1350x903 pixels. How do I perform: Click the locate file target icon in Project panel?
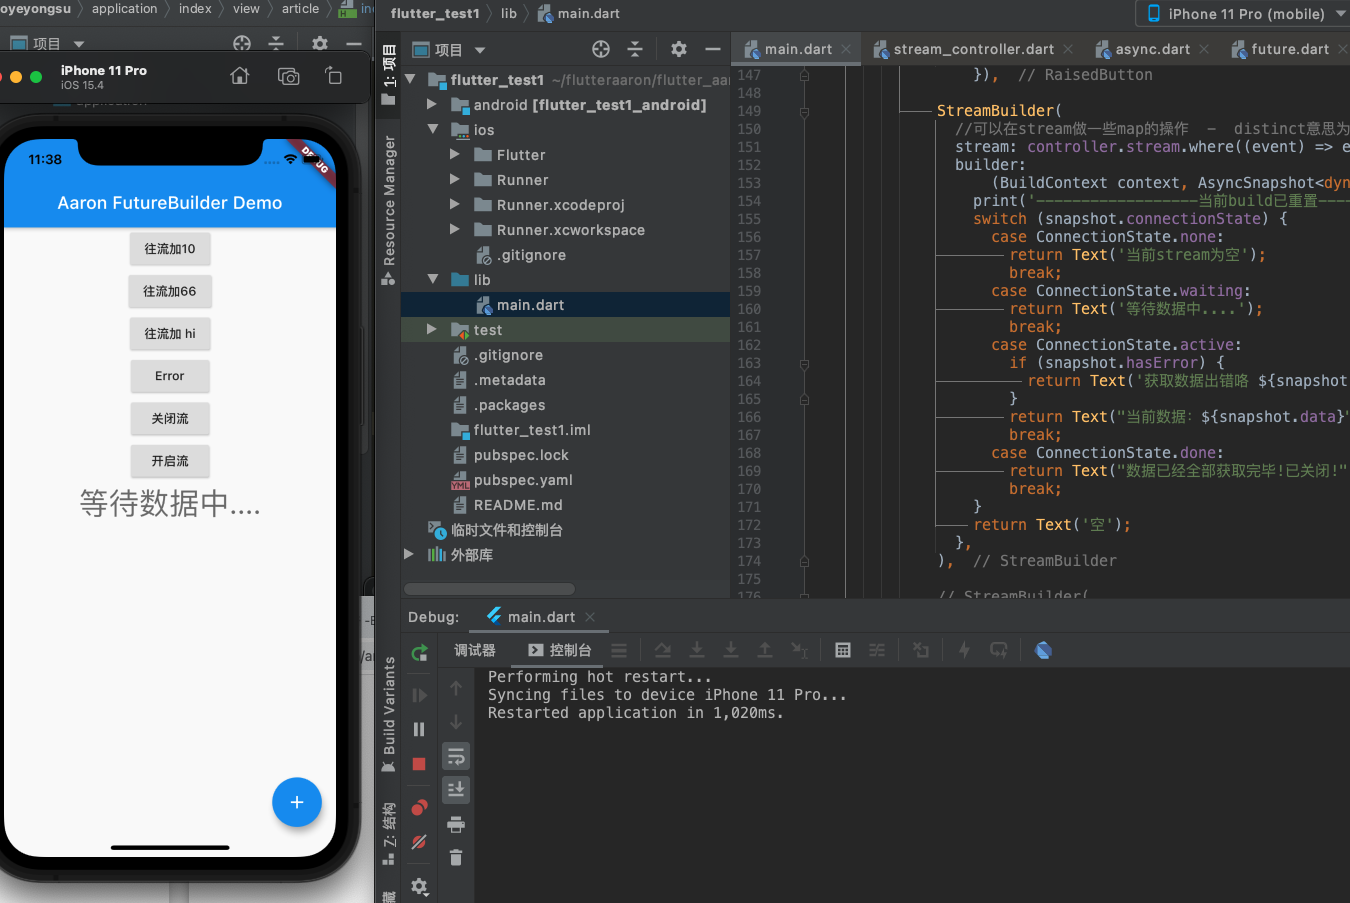600,49
